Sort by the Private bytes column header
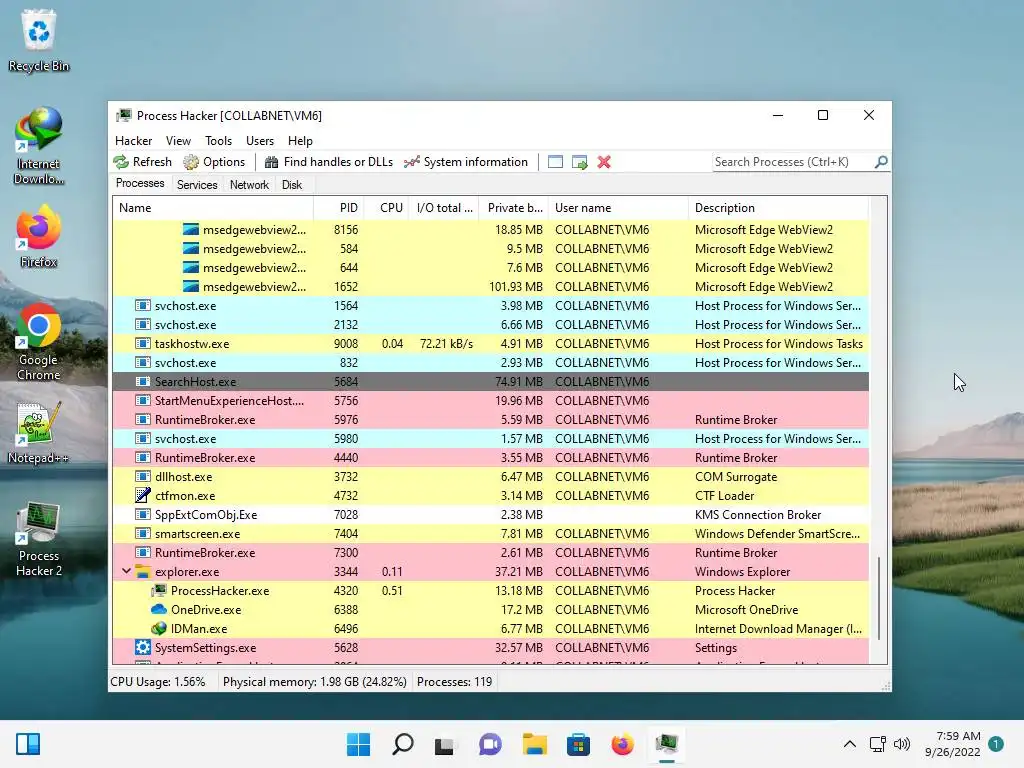Screen dimensions: 1024x768 (x=514, y=208)
